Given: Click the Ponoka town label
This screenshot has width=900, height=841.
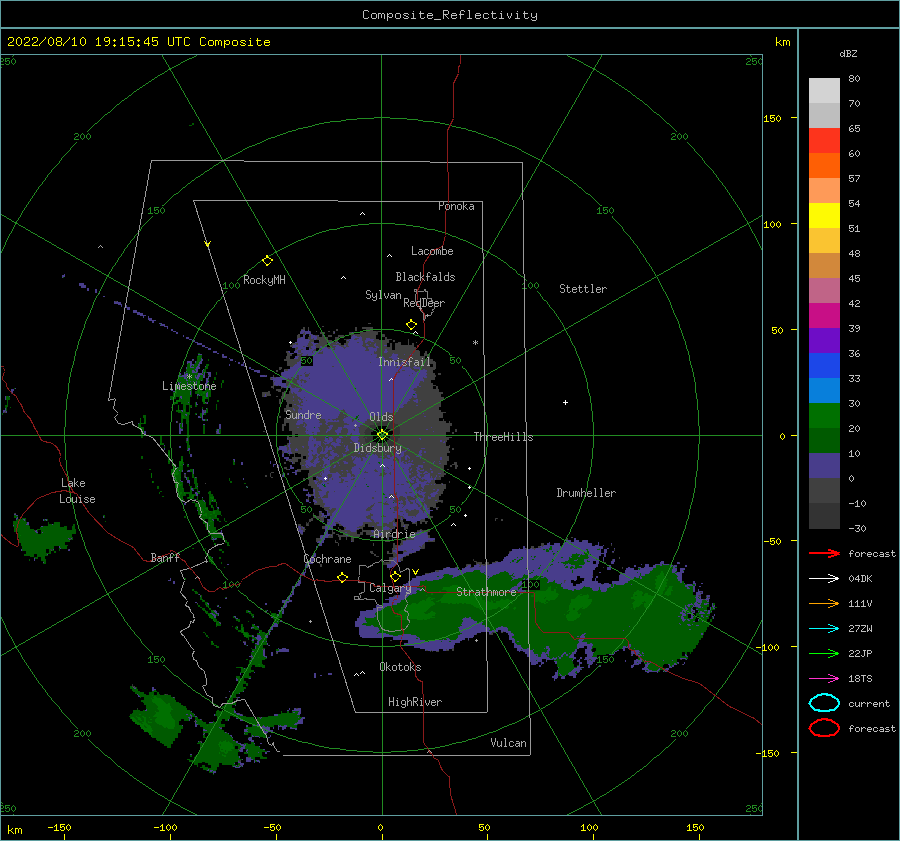Looking at the screenshot, I should click(456, 206).
